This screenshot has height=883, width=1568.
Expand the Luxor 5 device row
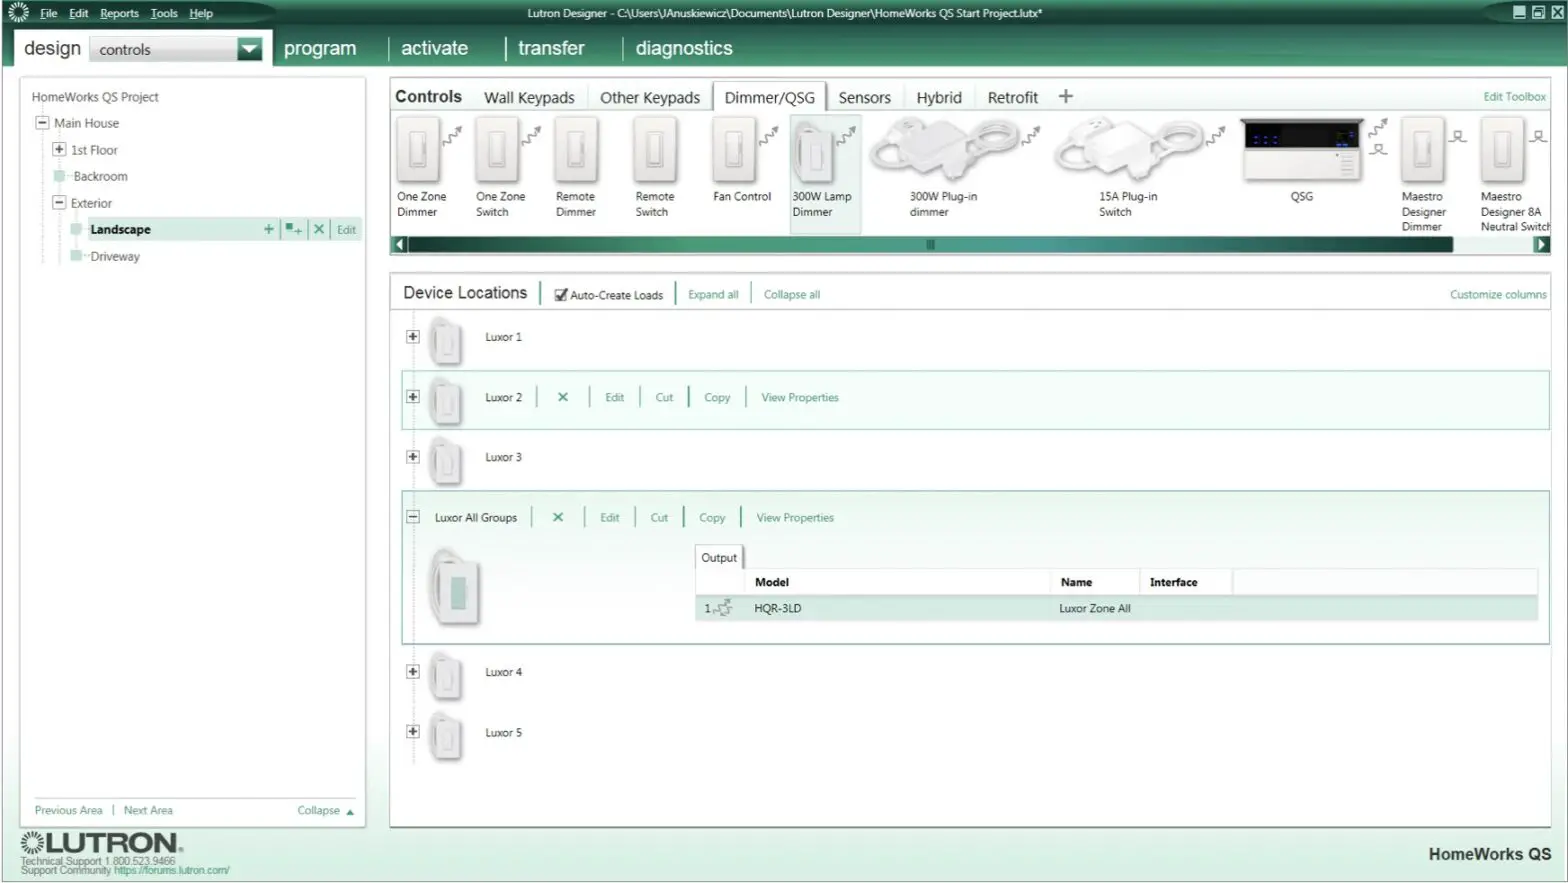[412, 732]
